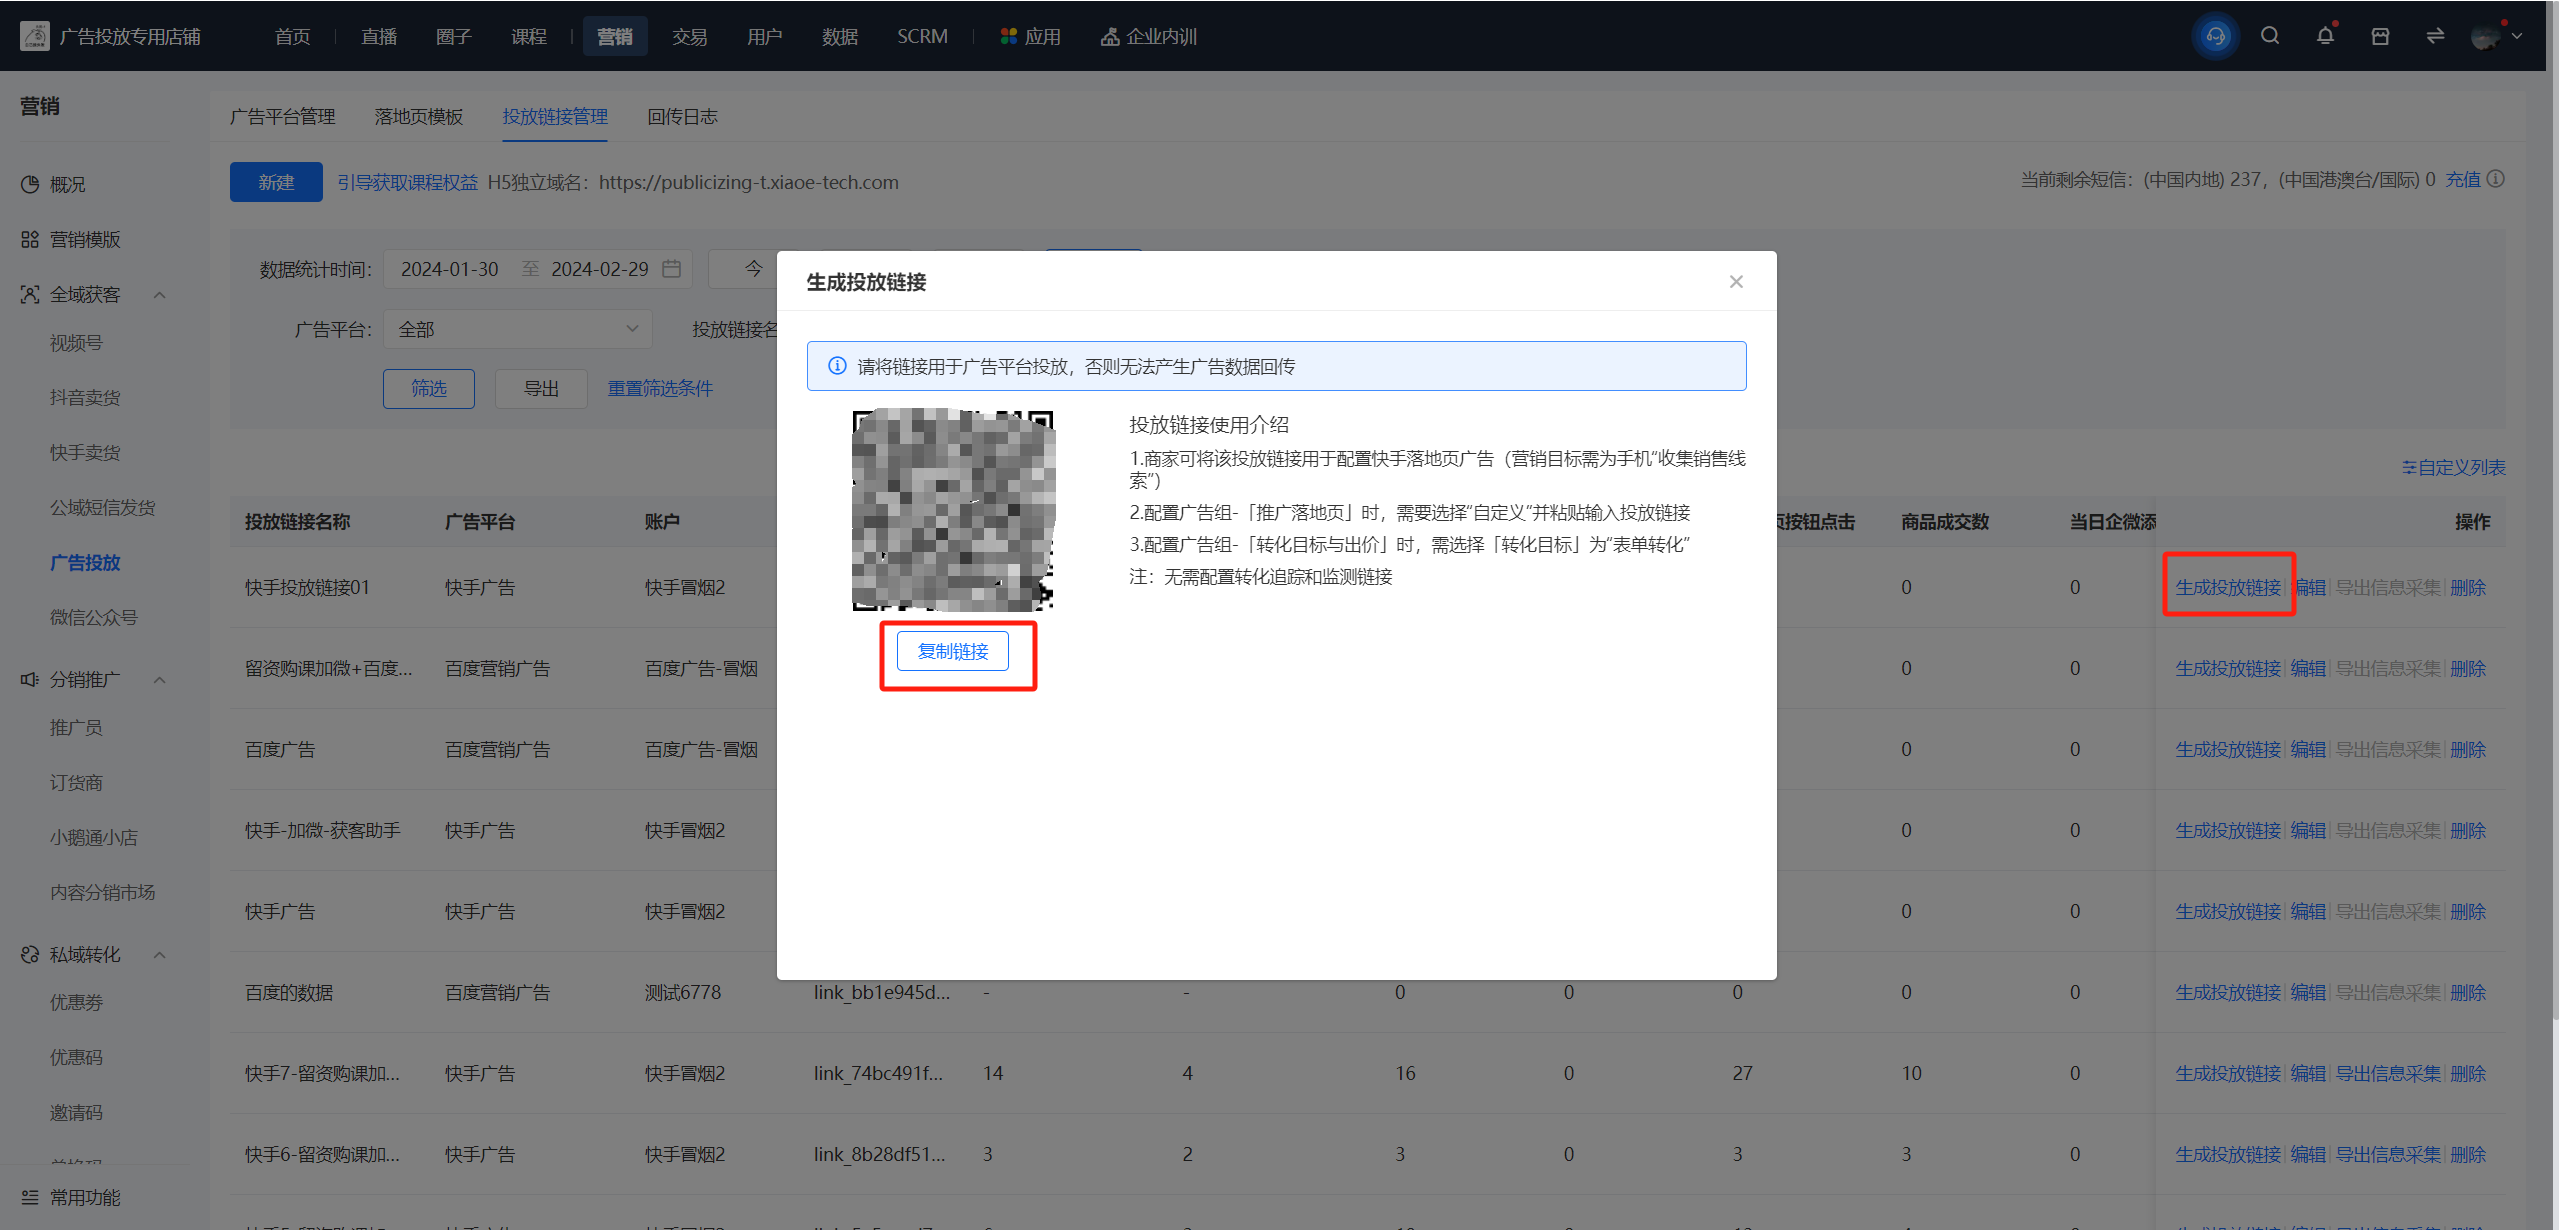
Task: Open 小鹅通小店 in the sidebar
Action: [94, 838]
